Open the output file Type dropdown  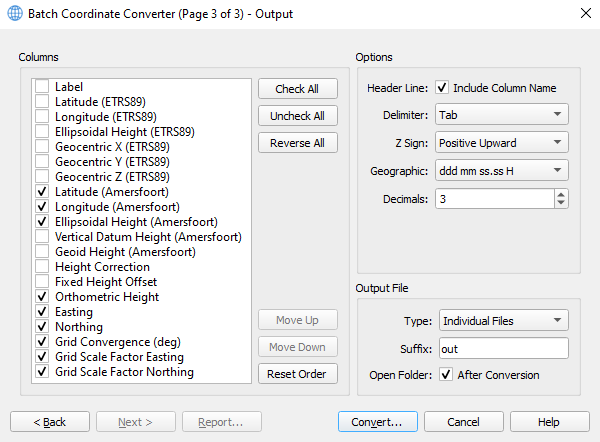pos(502,321)
